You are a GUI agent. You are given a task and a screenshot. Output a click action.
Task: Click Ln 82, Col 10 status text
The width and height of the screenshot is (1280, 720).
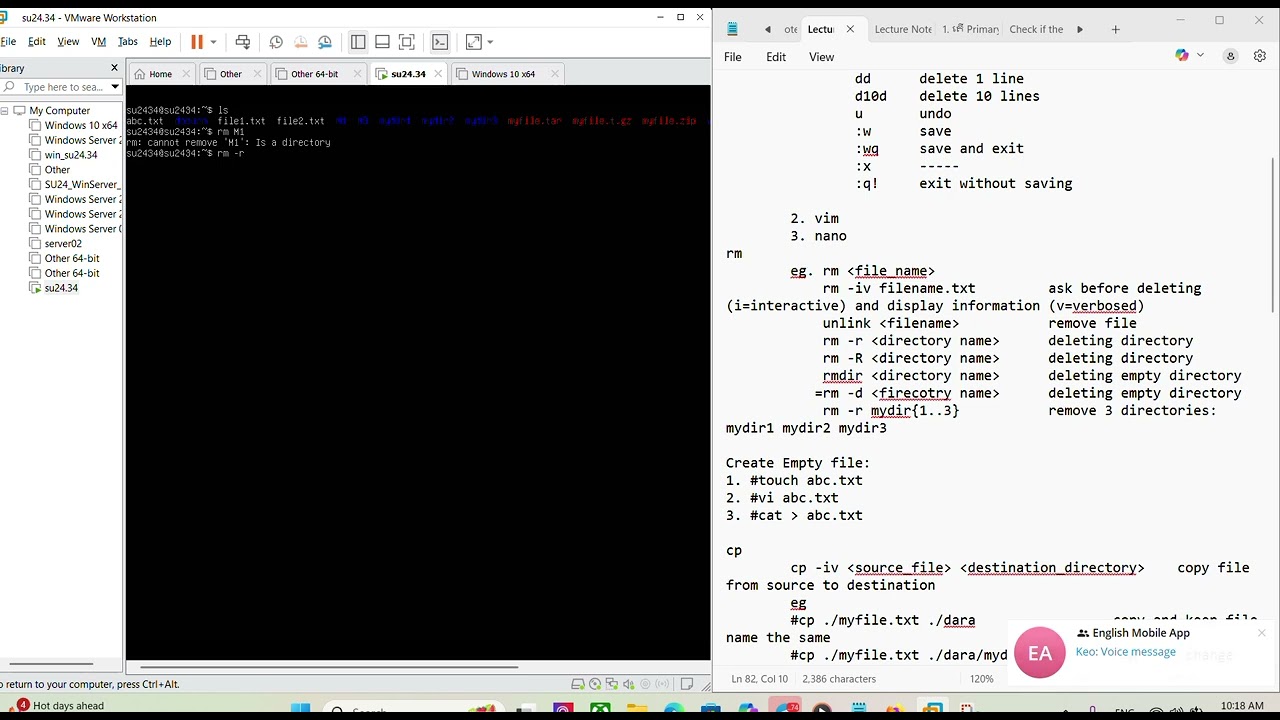760,679
